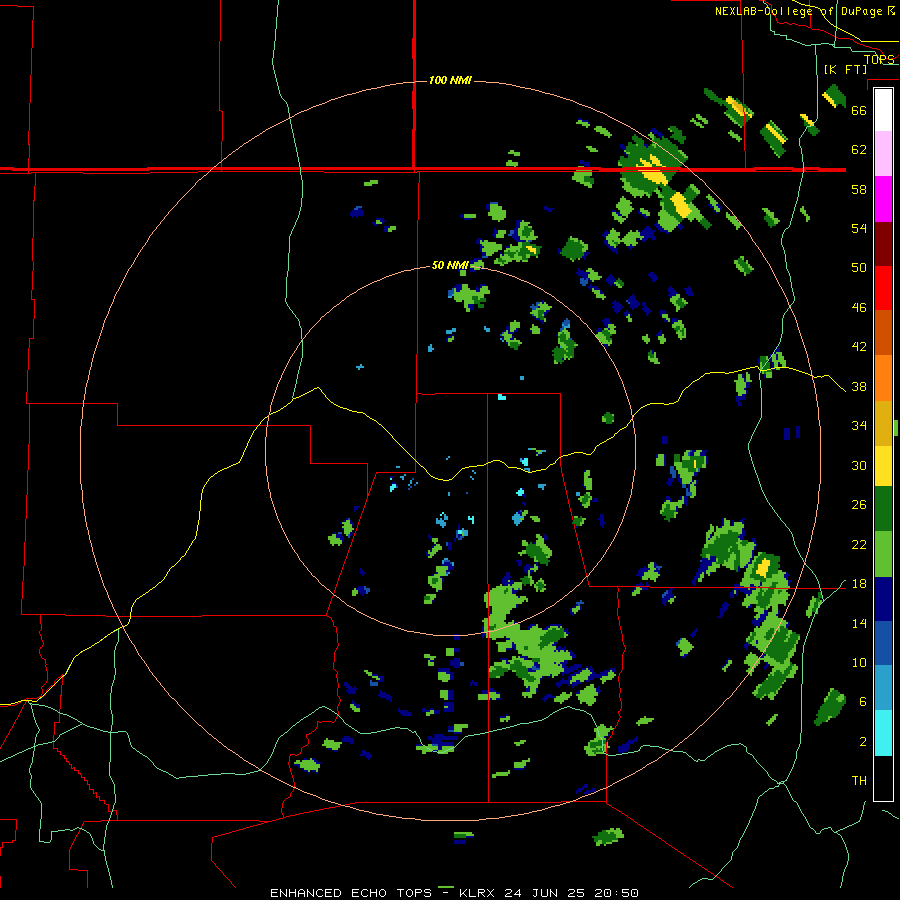Click the '62' legend value
This screenshot has width=900, height=900.
tap(859, 150)
